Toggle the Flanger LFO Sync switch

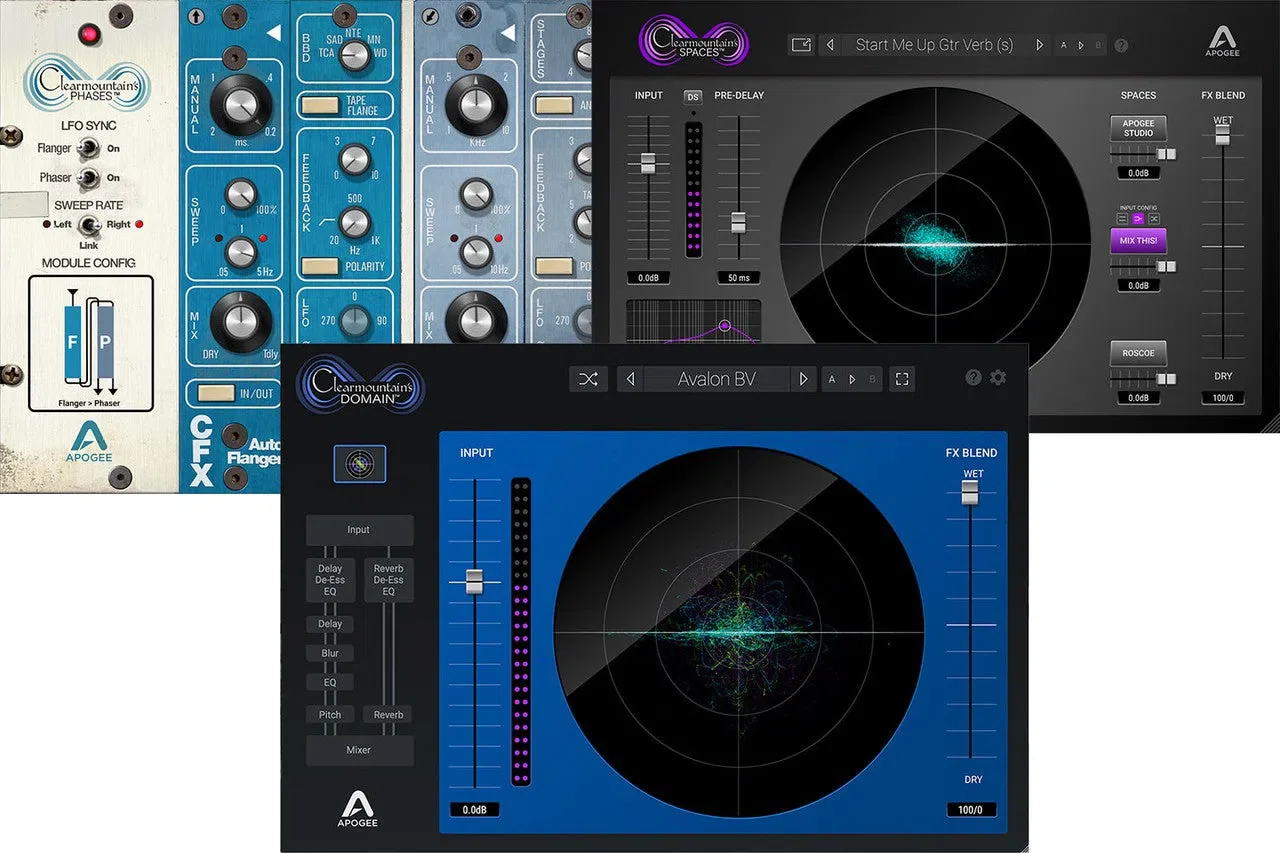click(90, 149)
